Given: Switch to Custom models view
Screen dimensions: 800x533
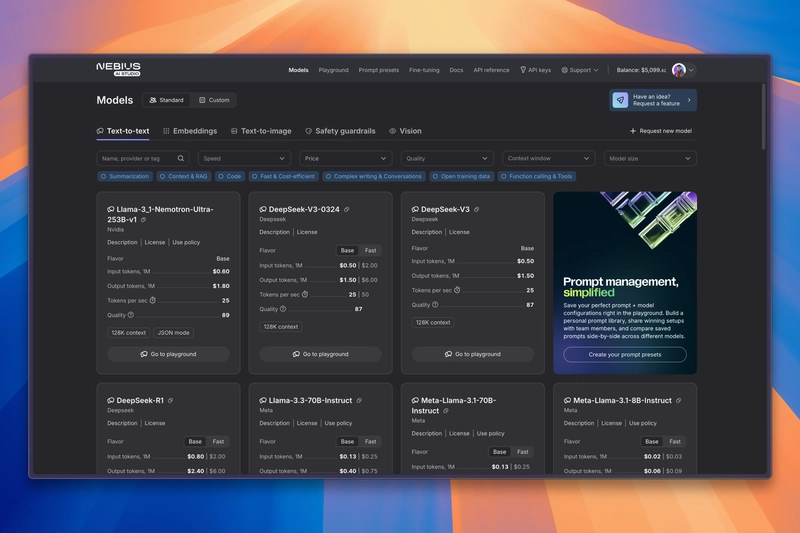Looking at the screenshot, I should coord(214,100).
